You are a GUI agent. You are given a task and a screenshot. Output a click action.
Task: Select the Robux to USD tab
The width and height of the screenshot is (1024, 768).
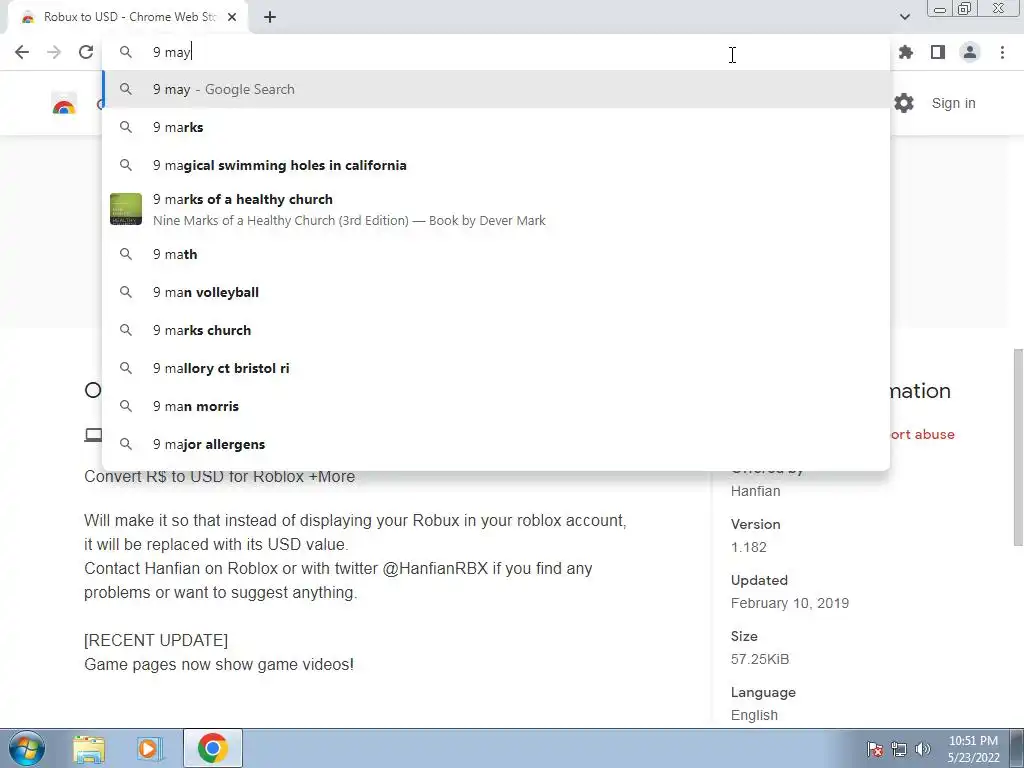[x=127, y=17]
